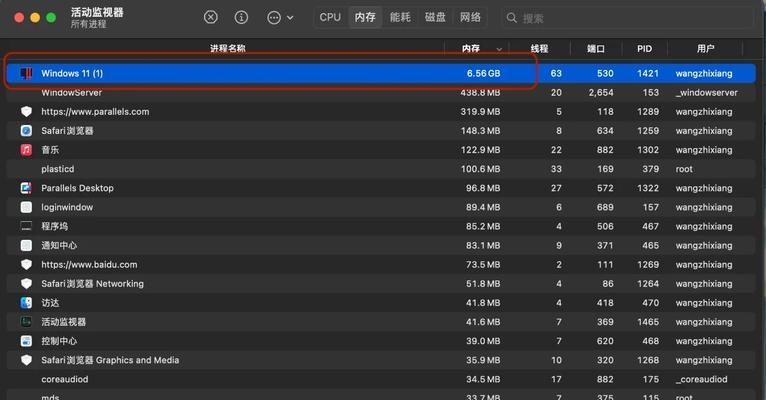This screenshot has width=766, height=400.
Task: Sort by 线程 column header
Action: pyautogui.click(x=540, y=48)
